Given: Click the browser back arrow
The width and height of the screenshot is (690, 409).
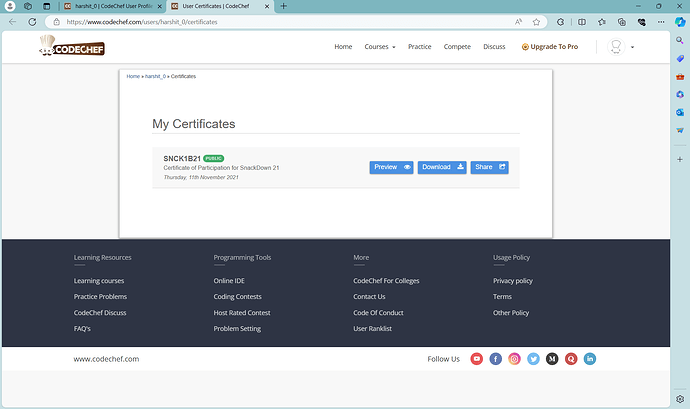Looking at the screenshot, I should point(12,22).
